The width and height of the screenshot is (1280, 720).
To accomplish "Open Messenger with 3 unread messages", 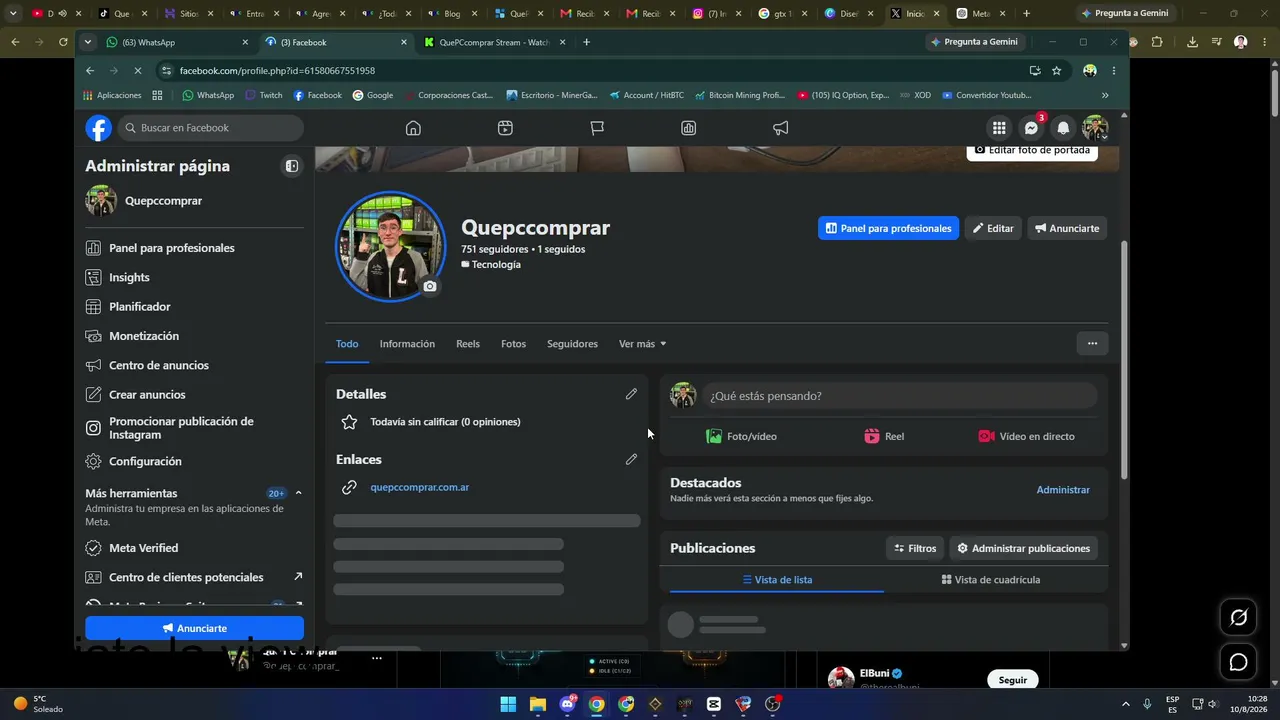I will click(x=1031, y=128).
